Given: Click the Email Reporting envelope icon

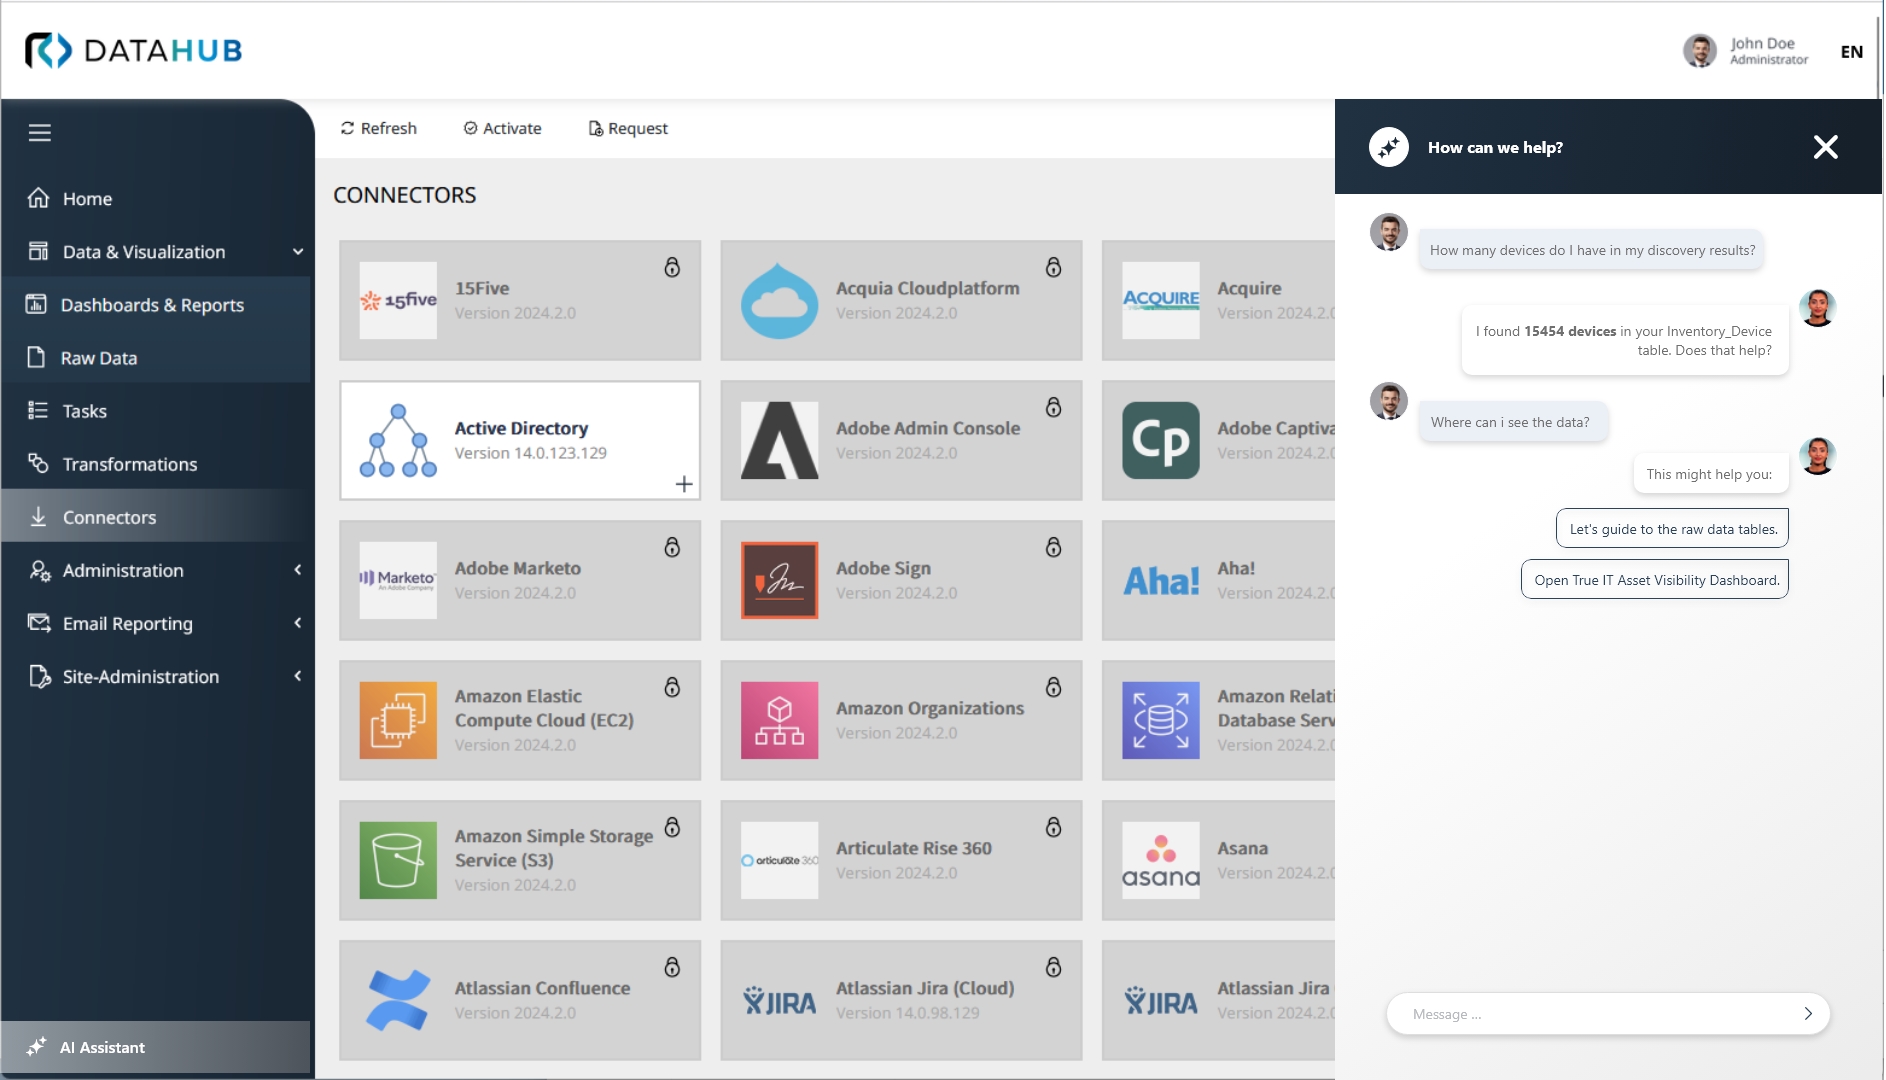Looking at the screenshot, I should point(39,623).
